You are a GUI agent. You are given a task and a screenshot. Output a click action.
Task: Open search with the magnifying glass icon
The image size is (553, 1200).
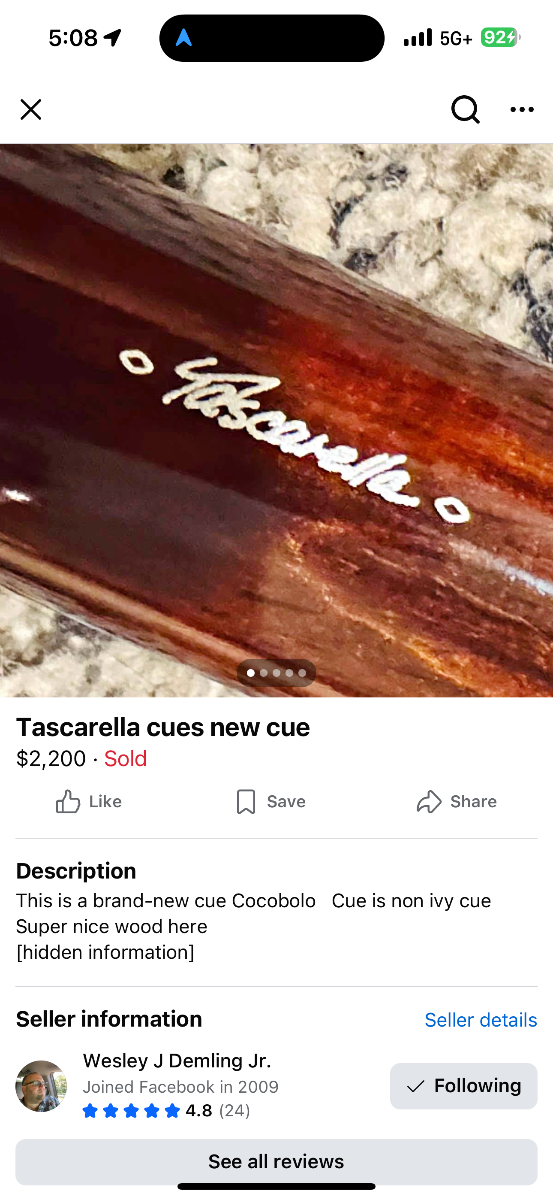[x=466, y=109]
